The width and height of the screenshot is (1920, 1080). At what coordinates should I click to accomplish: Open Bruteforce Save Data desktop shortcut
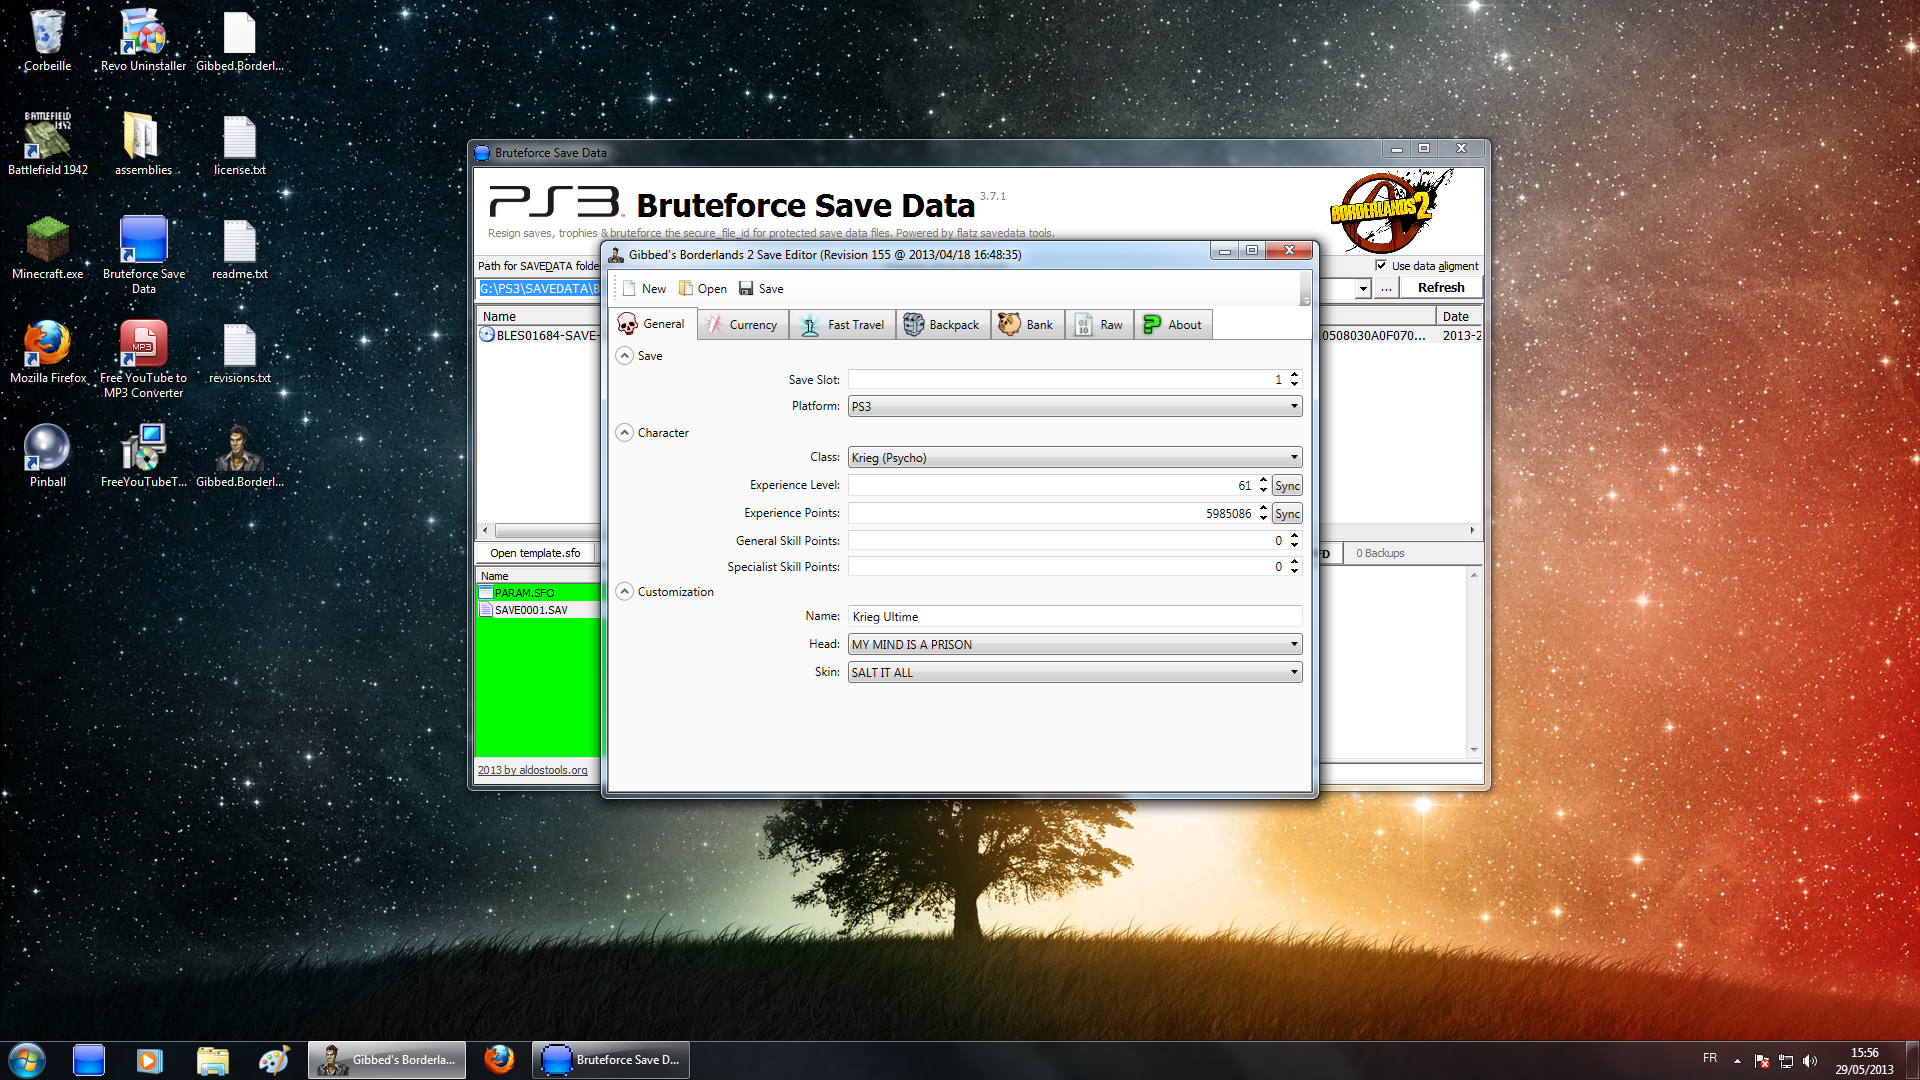click(143, 255)
